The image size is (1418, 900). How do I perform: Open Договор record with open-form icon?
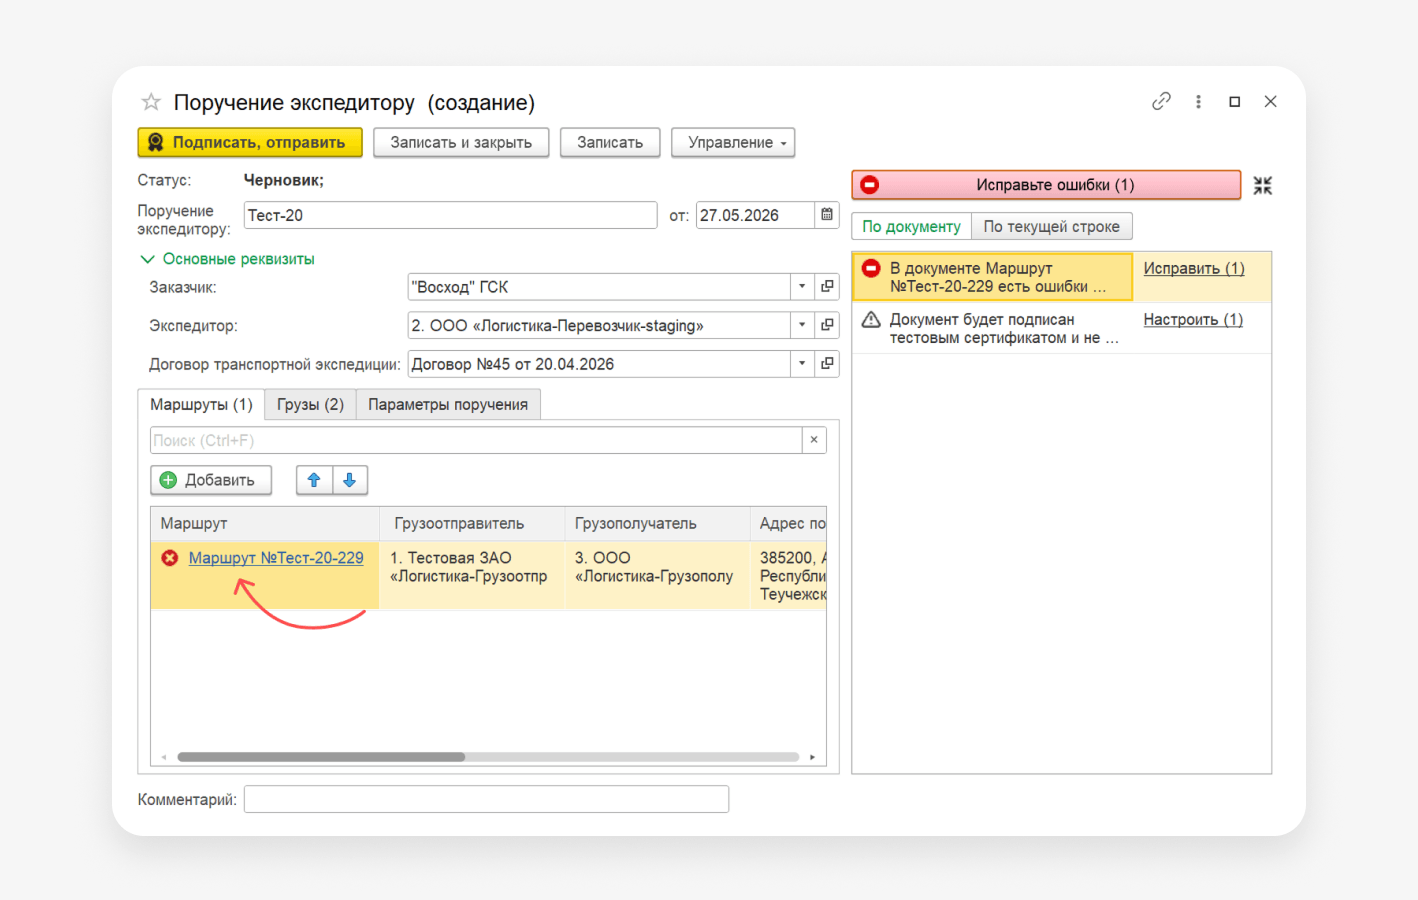(x=827, y=364)
